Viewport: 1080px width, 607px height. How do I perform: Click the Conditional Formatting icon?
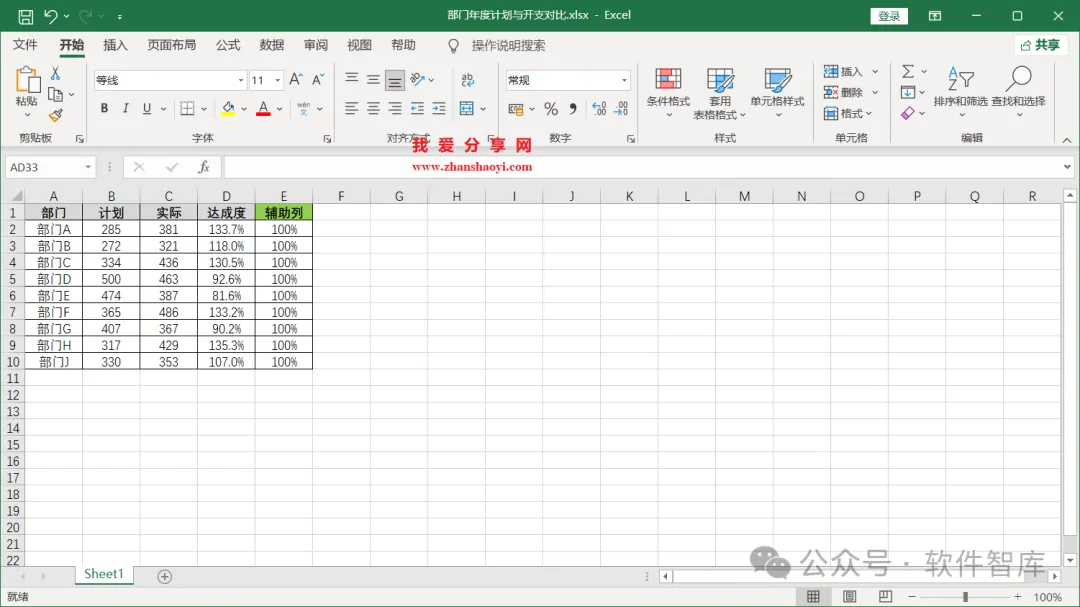pos(668,79)
